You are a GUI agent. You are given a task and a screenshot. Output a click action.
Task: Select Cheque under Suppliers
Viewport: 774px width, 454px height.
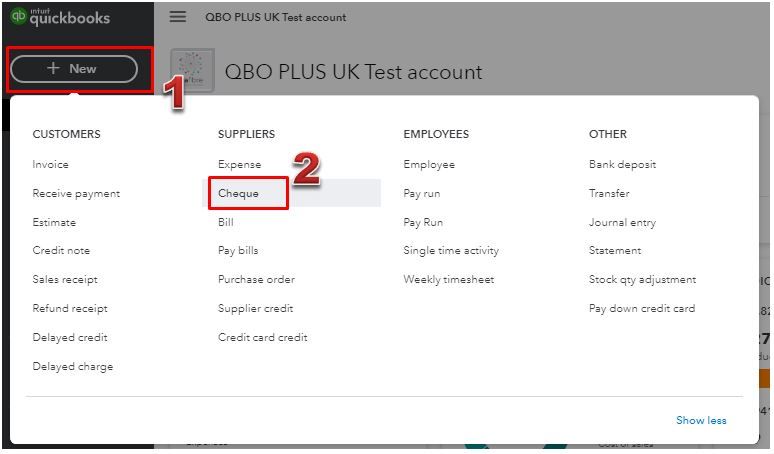tap(238, 193)
